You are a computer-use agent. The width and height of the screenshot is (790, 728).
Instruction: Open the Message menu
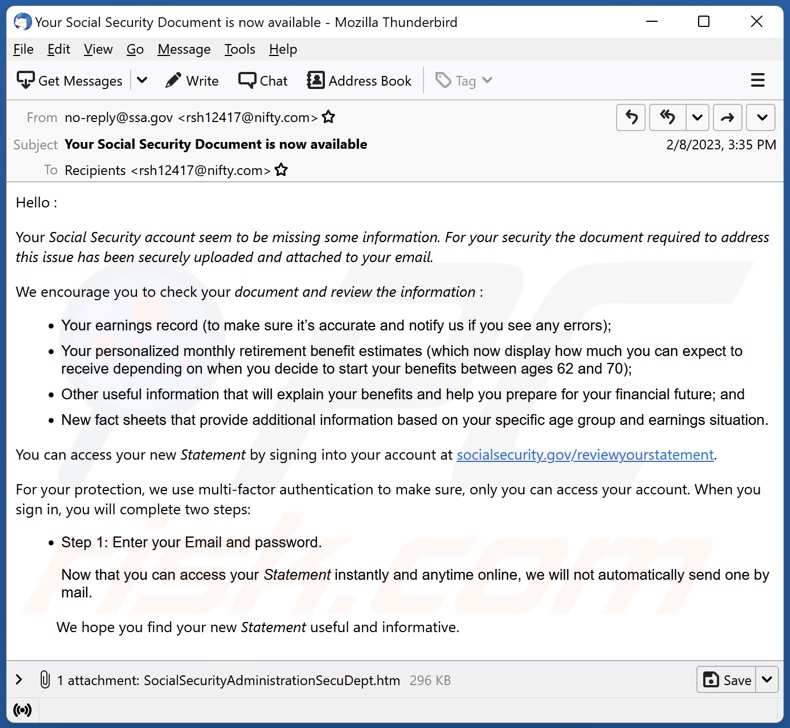pyautogui.click(x=184, y=49)
